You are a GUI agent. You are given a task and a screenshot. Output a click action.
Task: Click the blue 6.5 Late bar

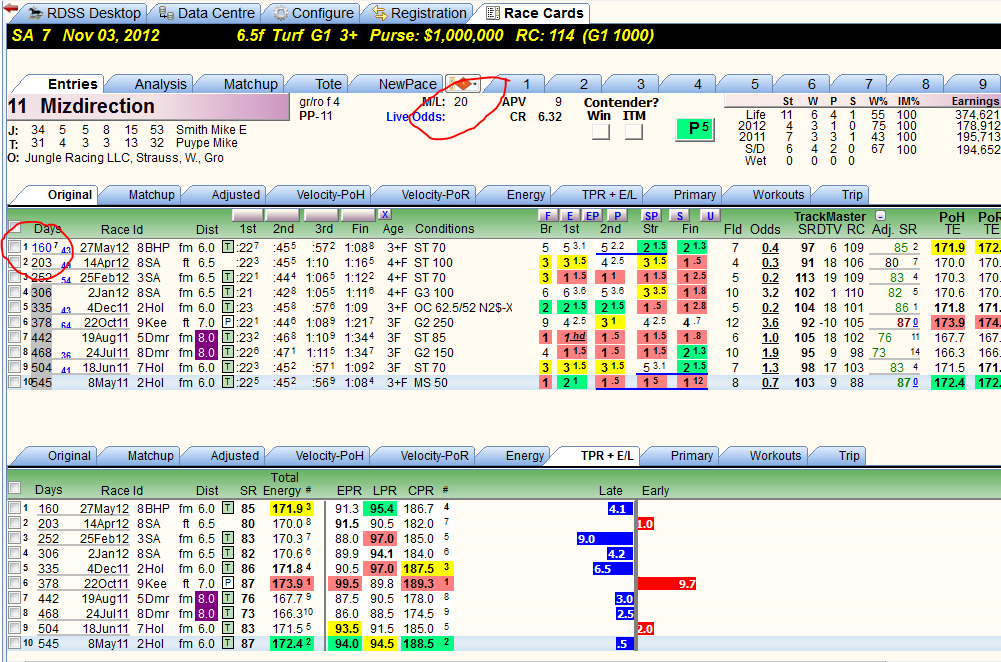pyautogui.click(x=612, y=569)
